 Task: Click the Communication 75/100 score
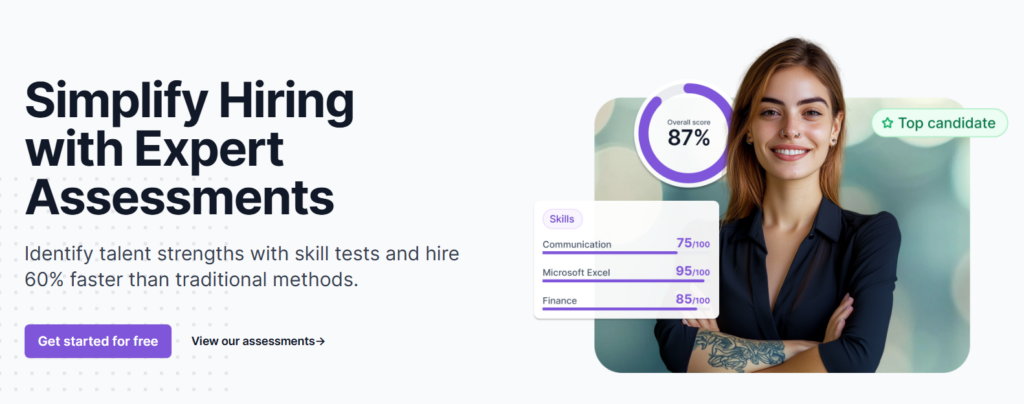[x=693, y=243]
